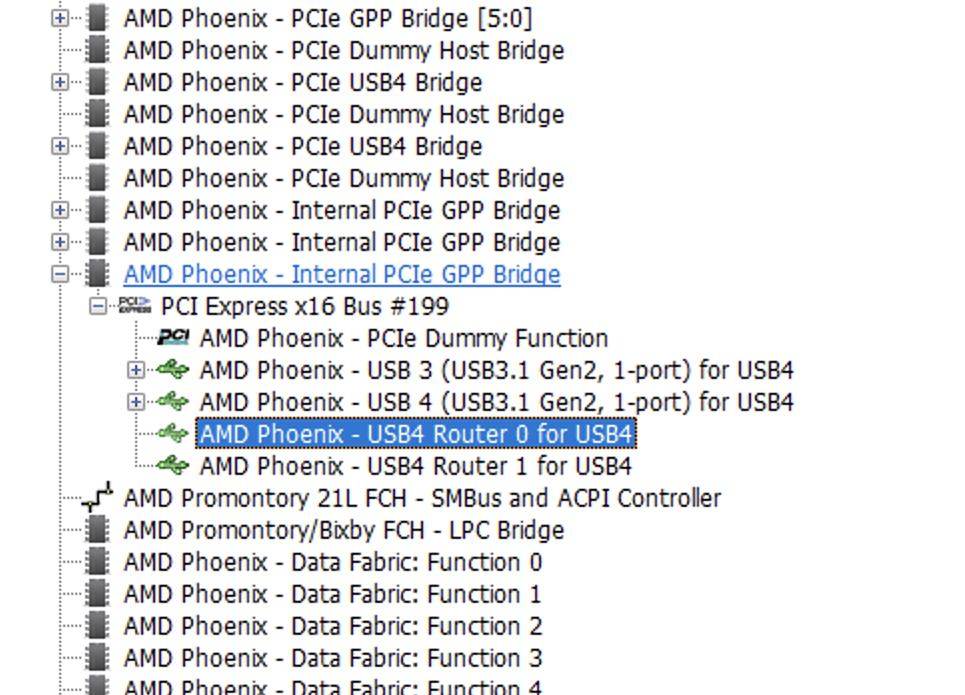The image size is (965, 695).
Task: Select Data Fabric: Function 2 entry
Action: [x=333, y=626]
